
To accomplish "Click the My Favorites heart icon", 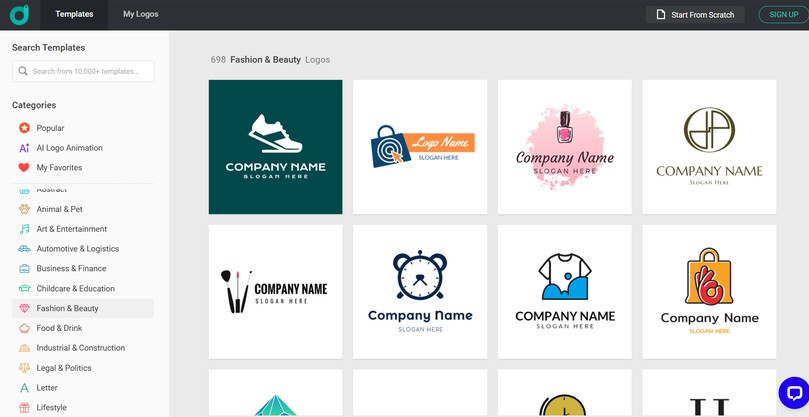I will click(24, 168).
